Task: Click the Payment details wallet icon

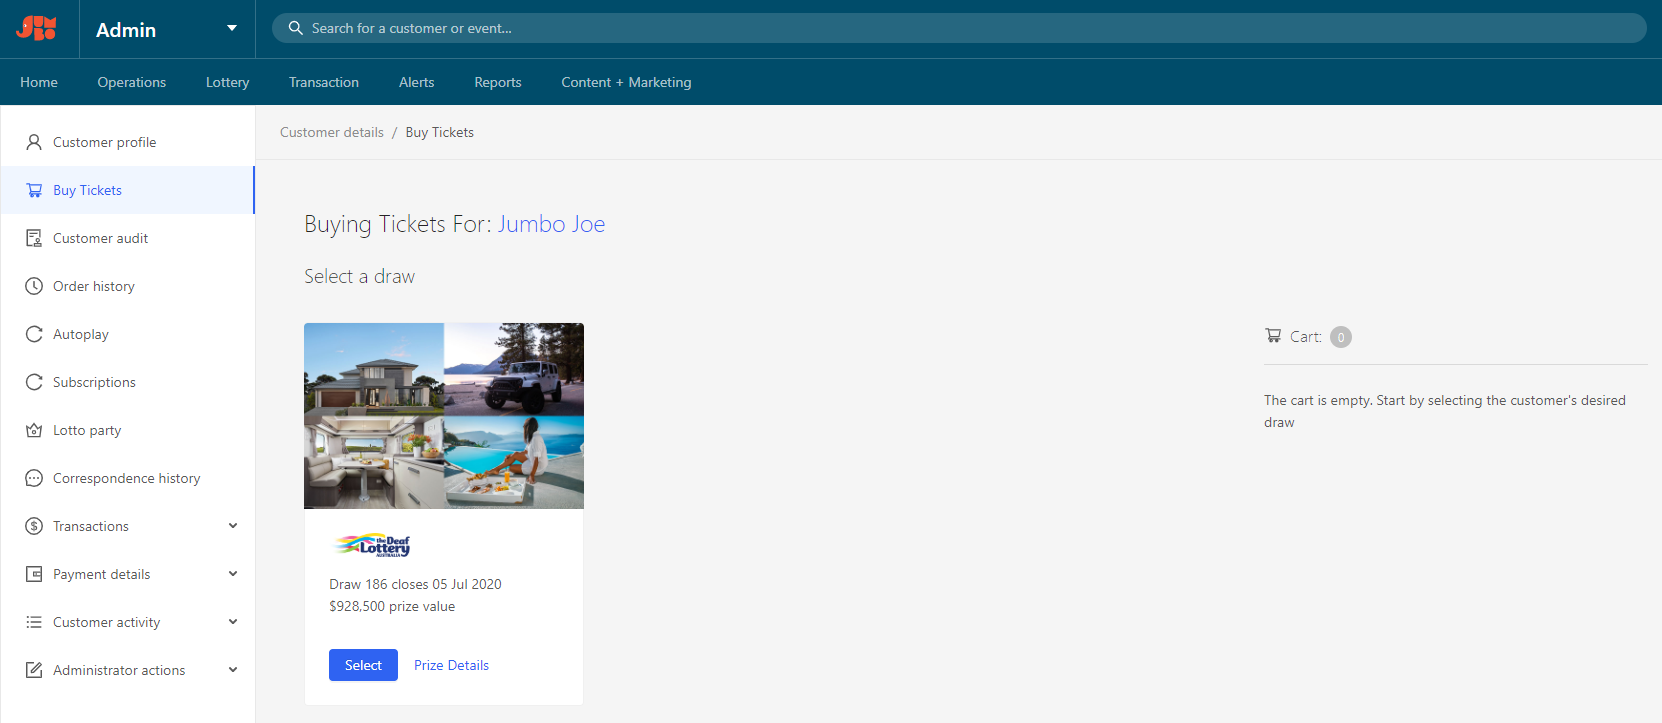Action: (x=34, y=574)
